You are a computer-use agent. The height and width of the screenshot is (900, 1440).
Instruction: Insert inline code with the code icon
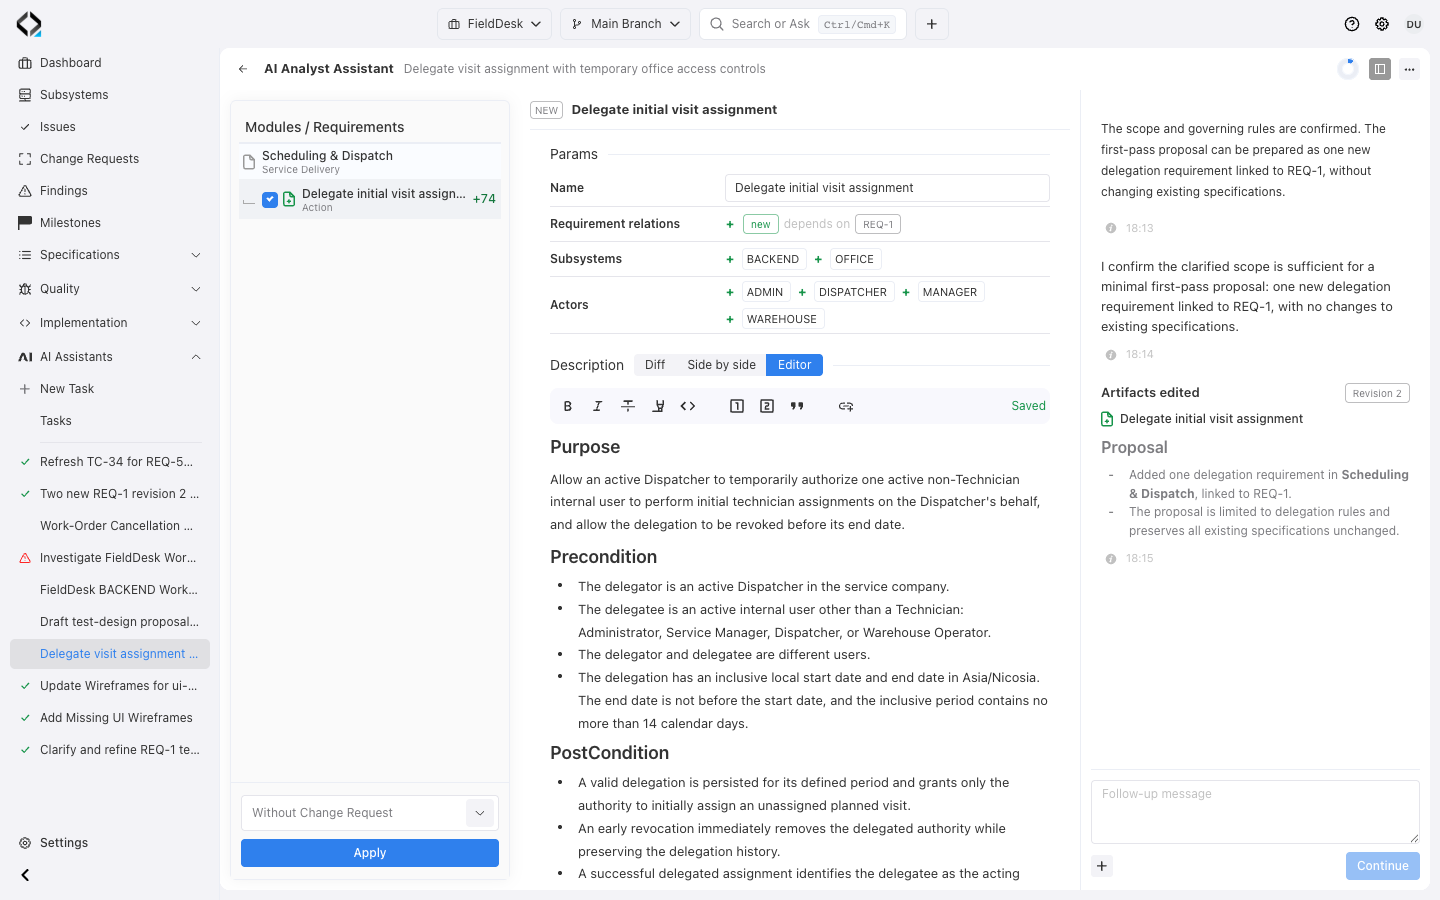[688, 406]
